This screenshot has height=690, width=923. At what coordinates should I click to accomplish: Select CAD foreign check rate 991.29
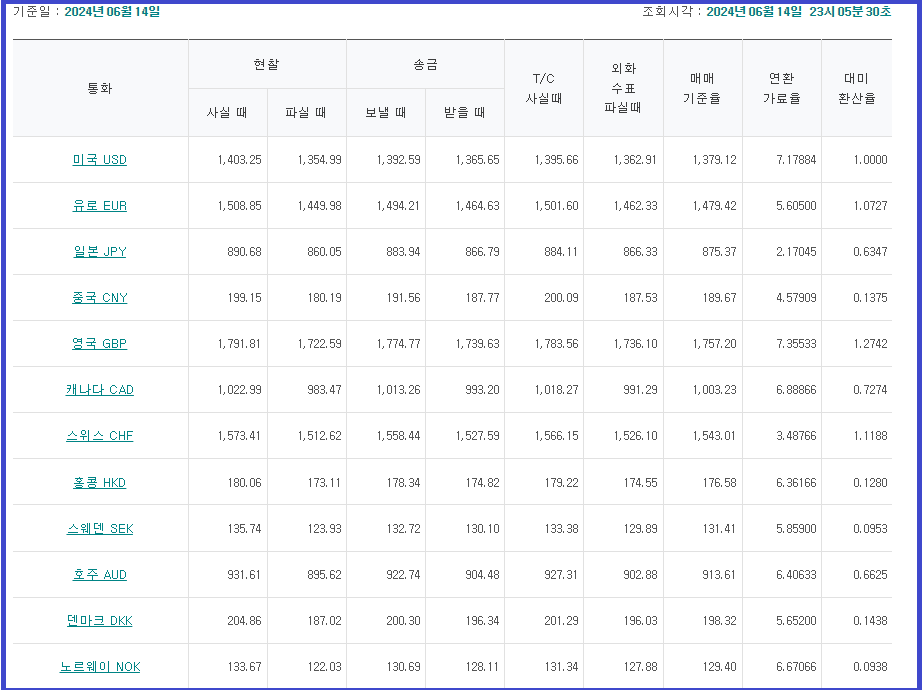pos(640,390)
